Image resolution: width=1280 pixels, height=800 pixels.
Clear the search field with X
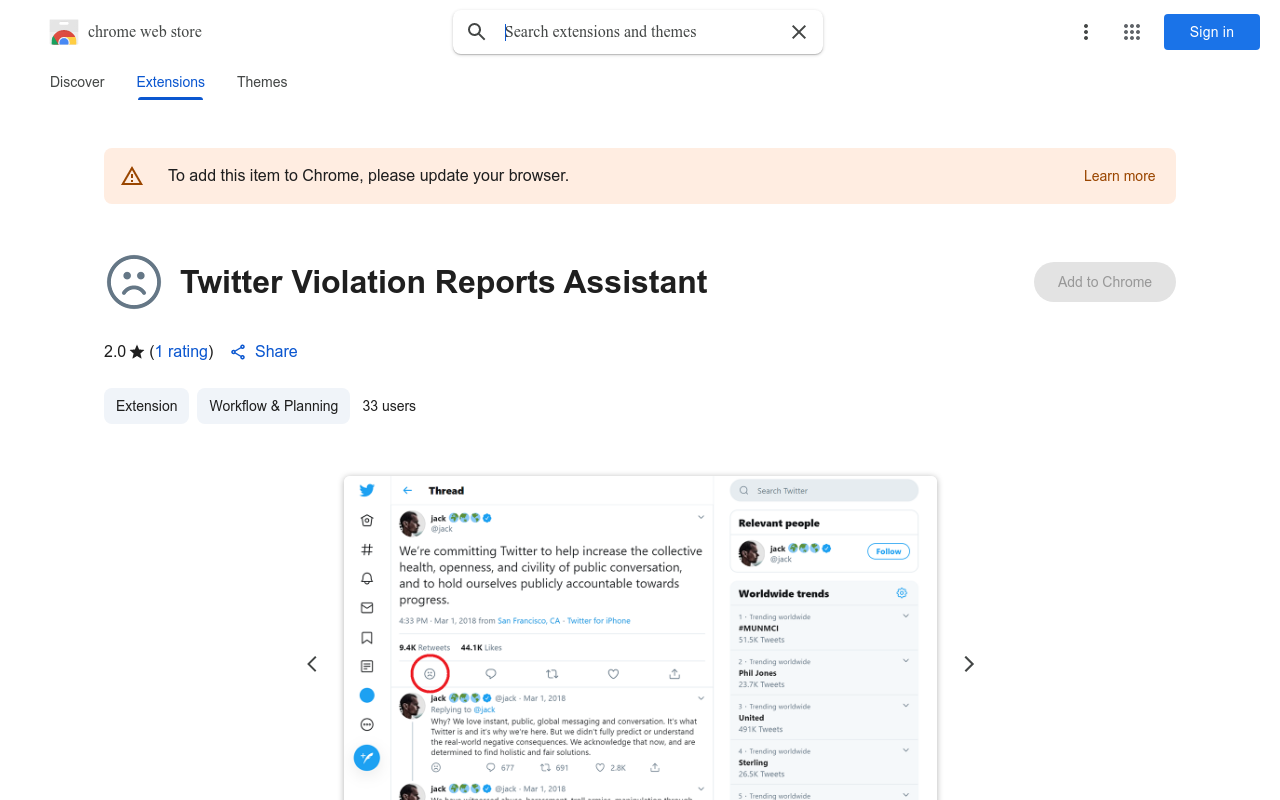click(x=799, y=32)
